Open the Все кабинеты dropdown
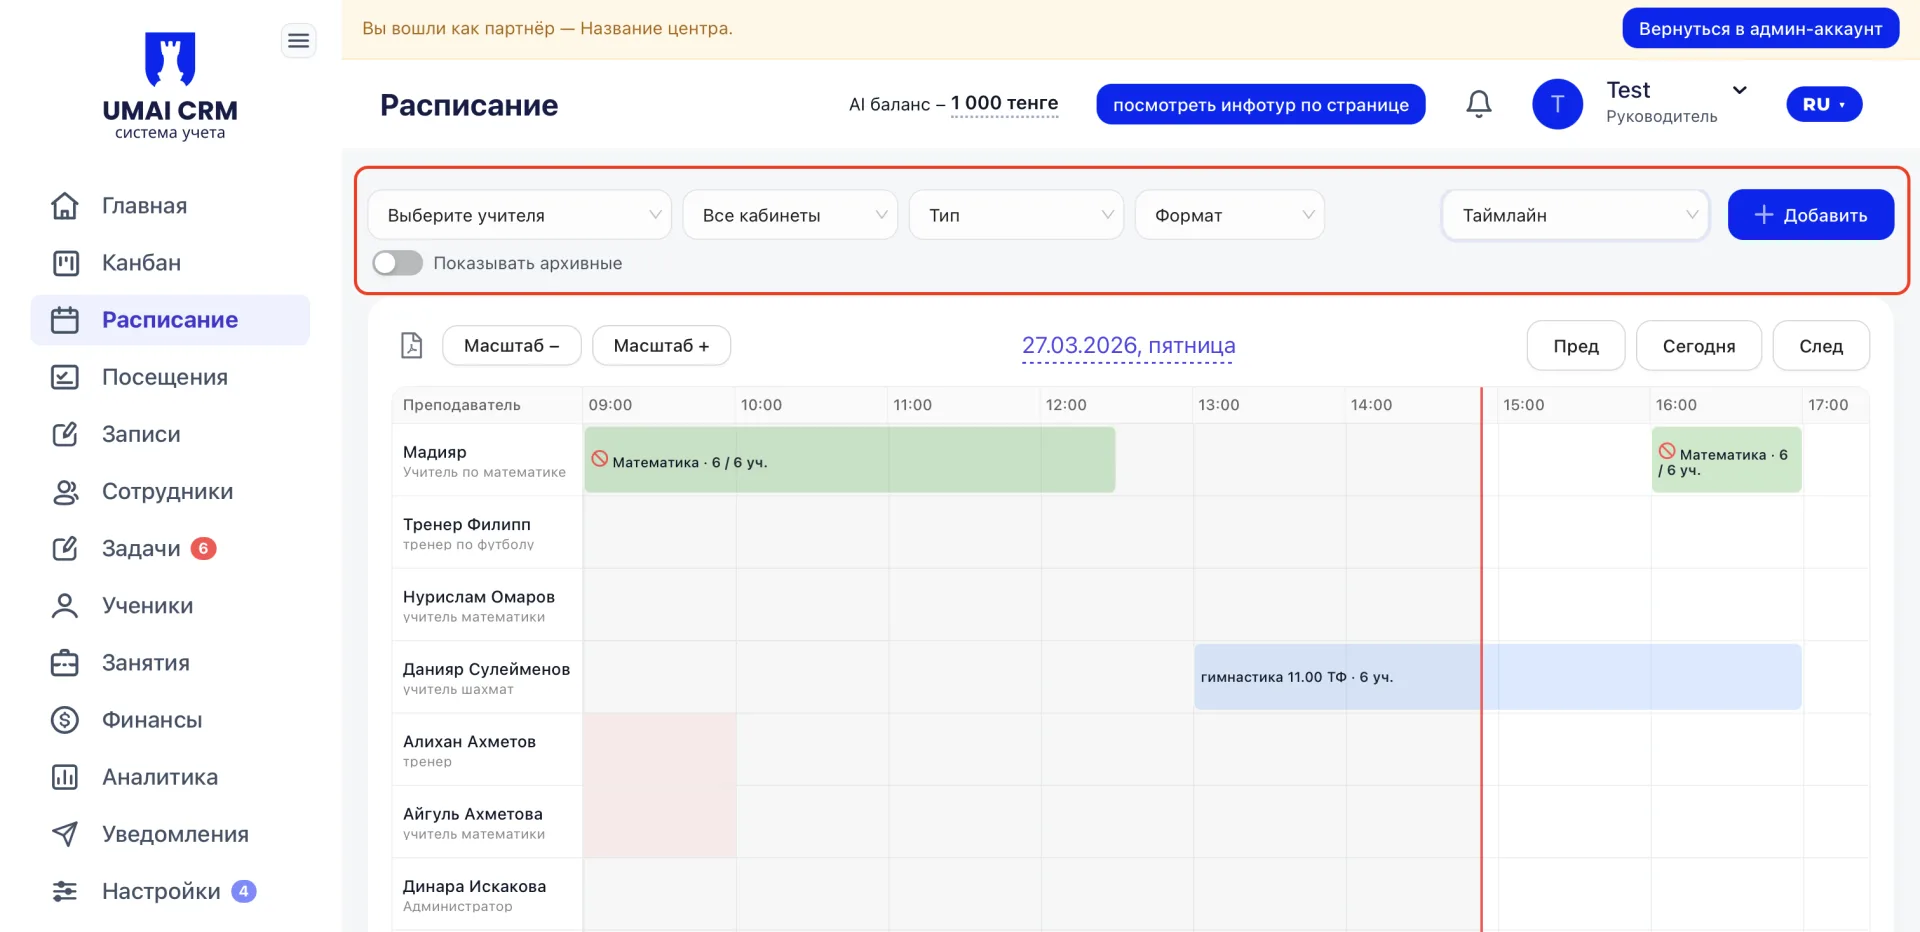1920x932 pixels. tap(790, 215)
